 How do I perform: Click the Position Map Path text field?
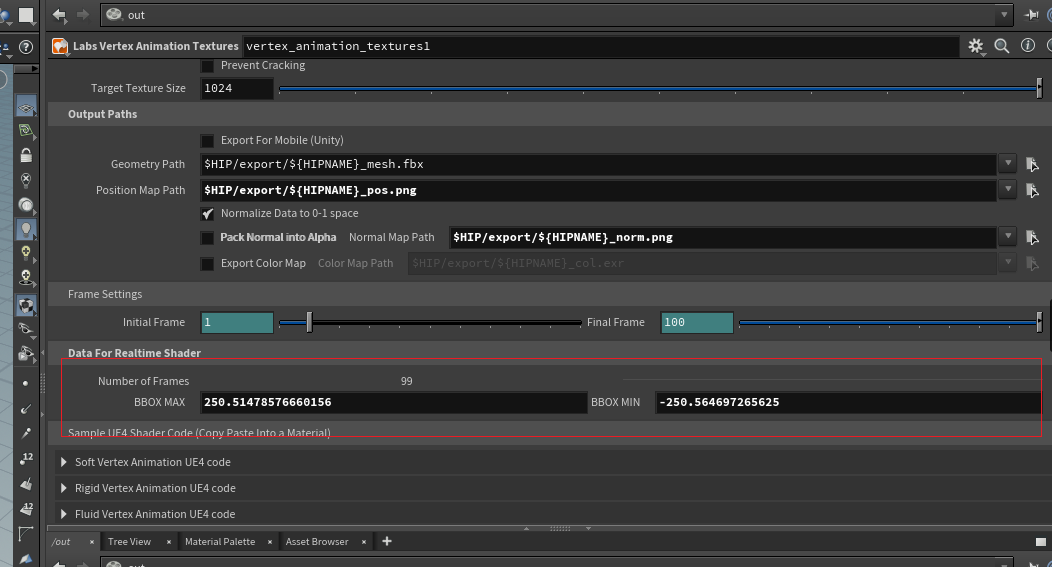[598, 190]
